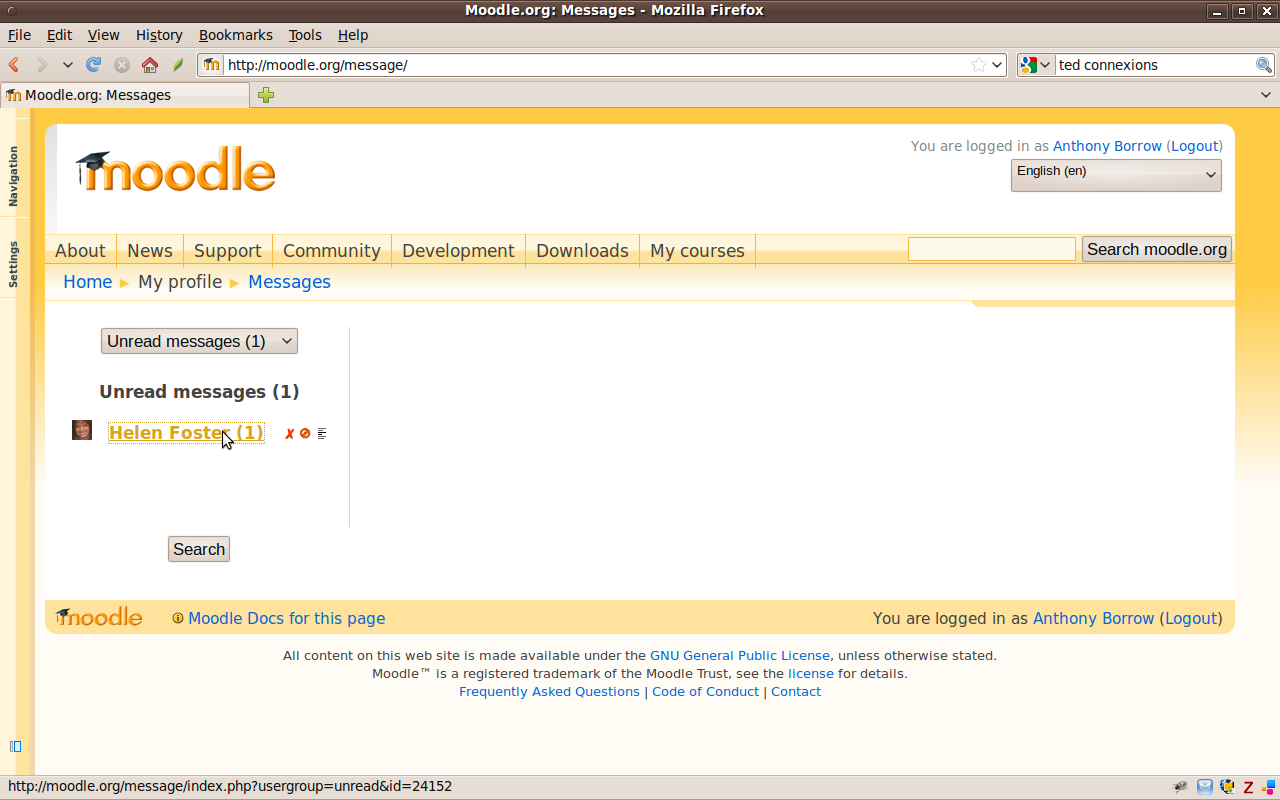The width and height of the screenshot is (1280, 800).
Task: Click the Stop loading icon
Action: [121, 65]
